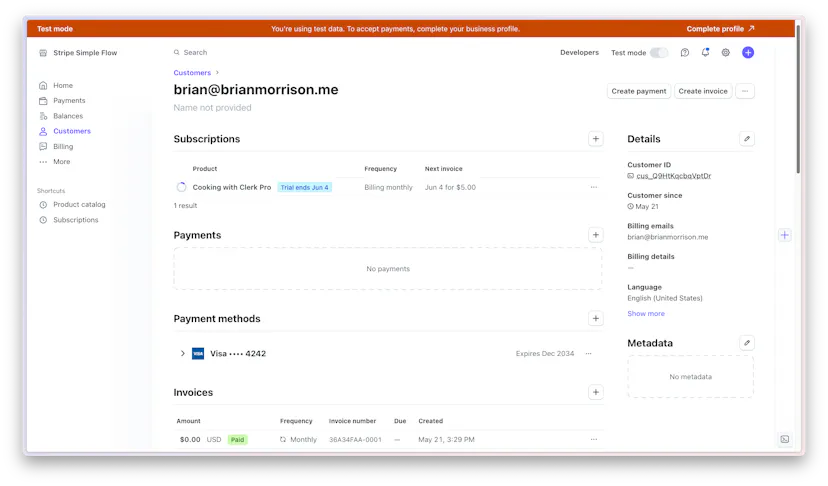This screenshot has height=486, width=828.
Task: Click the purple plus create button
Action: click(748, 52)
